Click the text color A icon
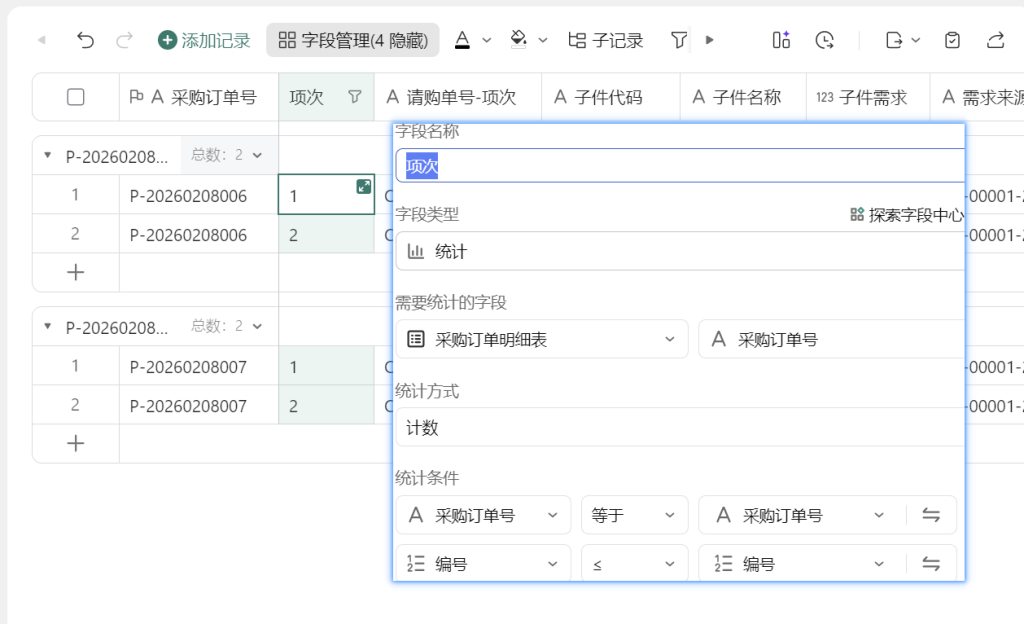 [x=462, y=40]
